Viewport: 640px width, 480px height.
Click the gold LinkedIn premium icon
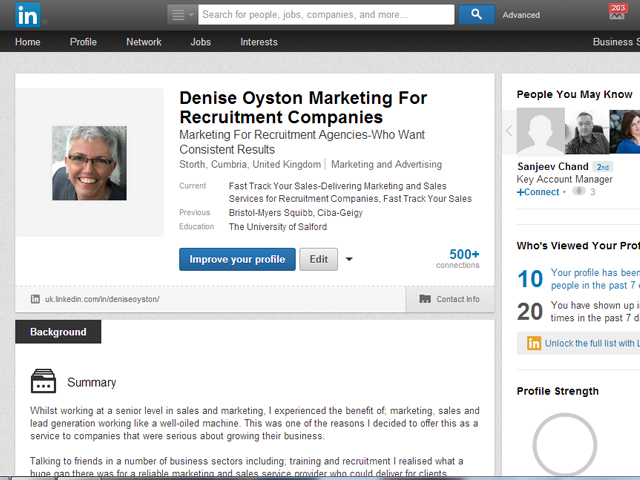tap(533, 343)
